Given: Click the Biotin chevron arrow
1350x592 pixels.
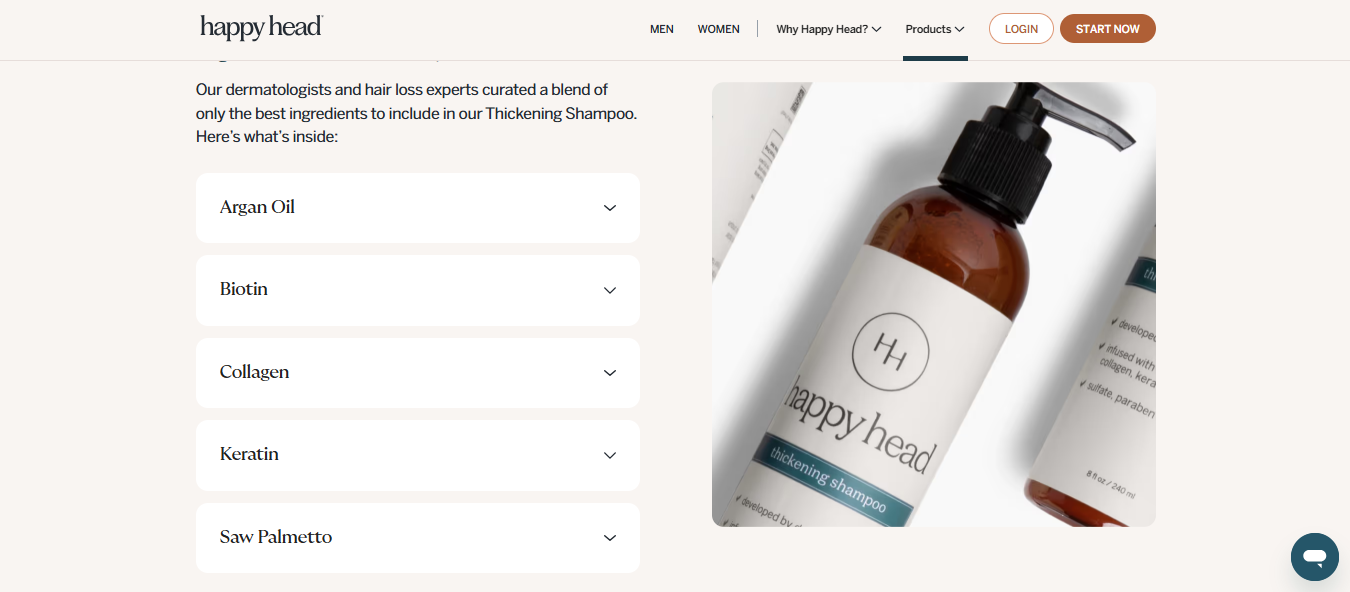Looking at the screenshot, I should pyautogui.click(x=610, y=290).
